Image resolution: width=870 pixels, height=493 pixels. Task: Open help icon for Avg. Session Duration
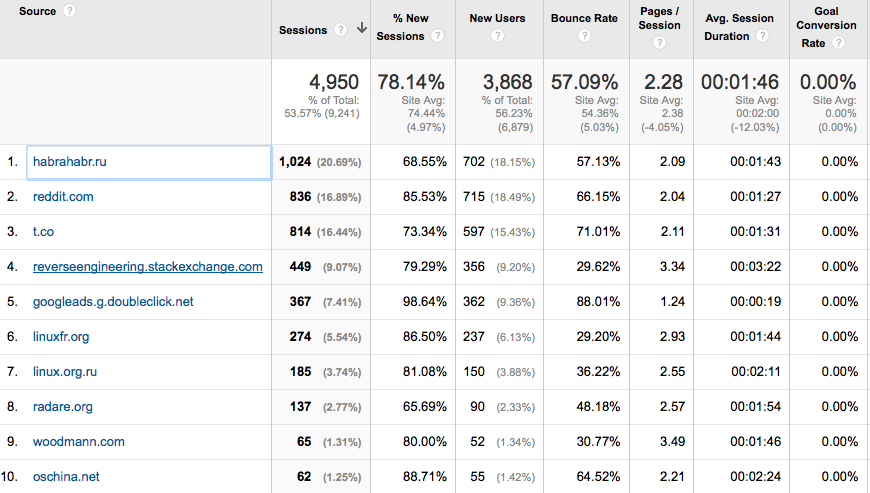pos(762,36)
